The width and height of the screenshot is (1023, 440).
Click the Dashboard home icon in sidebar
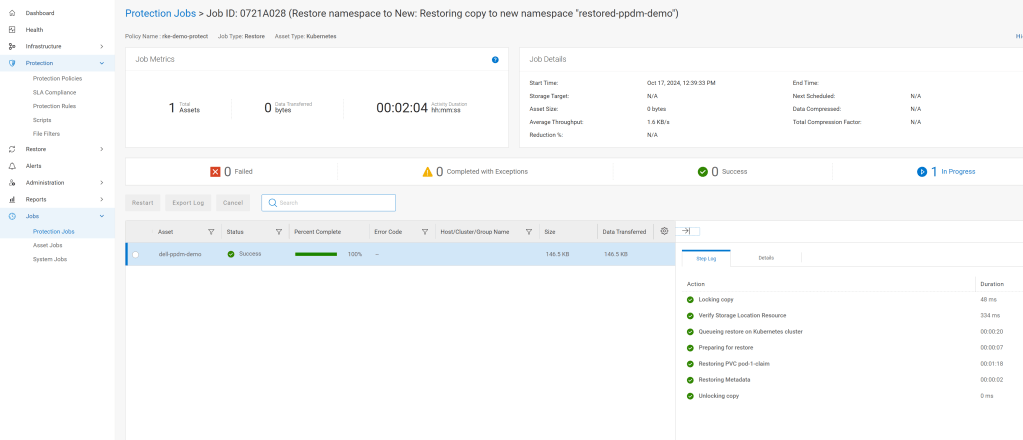[x=12, y=13]
